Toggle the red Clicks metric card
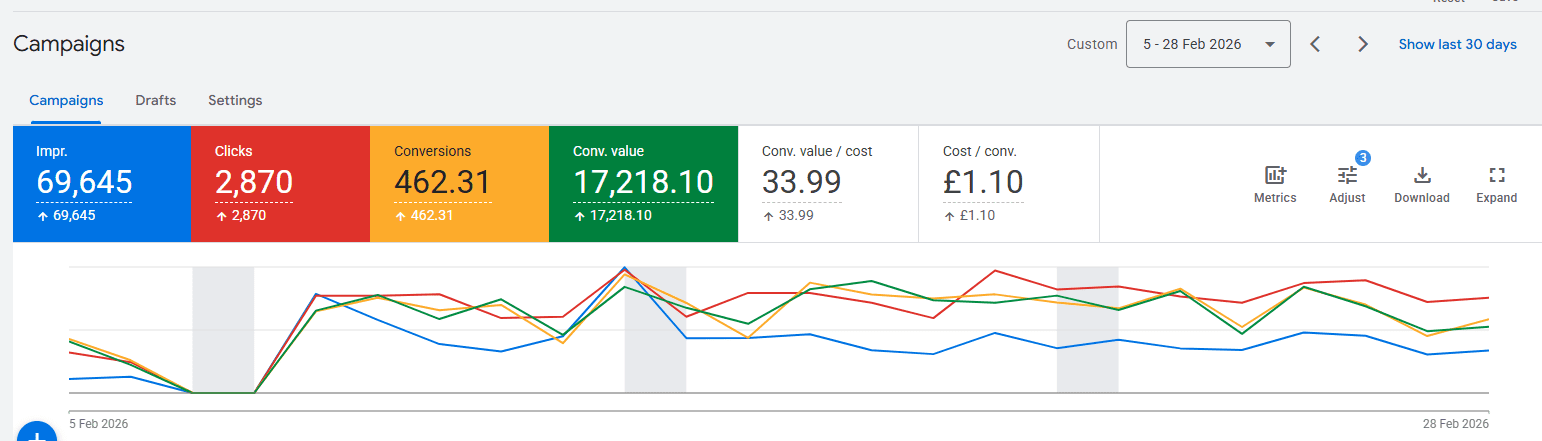Image resolution: width=1542 pixels, height=441 pixels. click(x=280, y=184)
